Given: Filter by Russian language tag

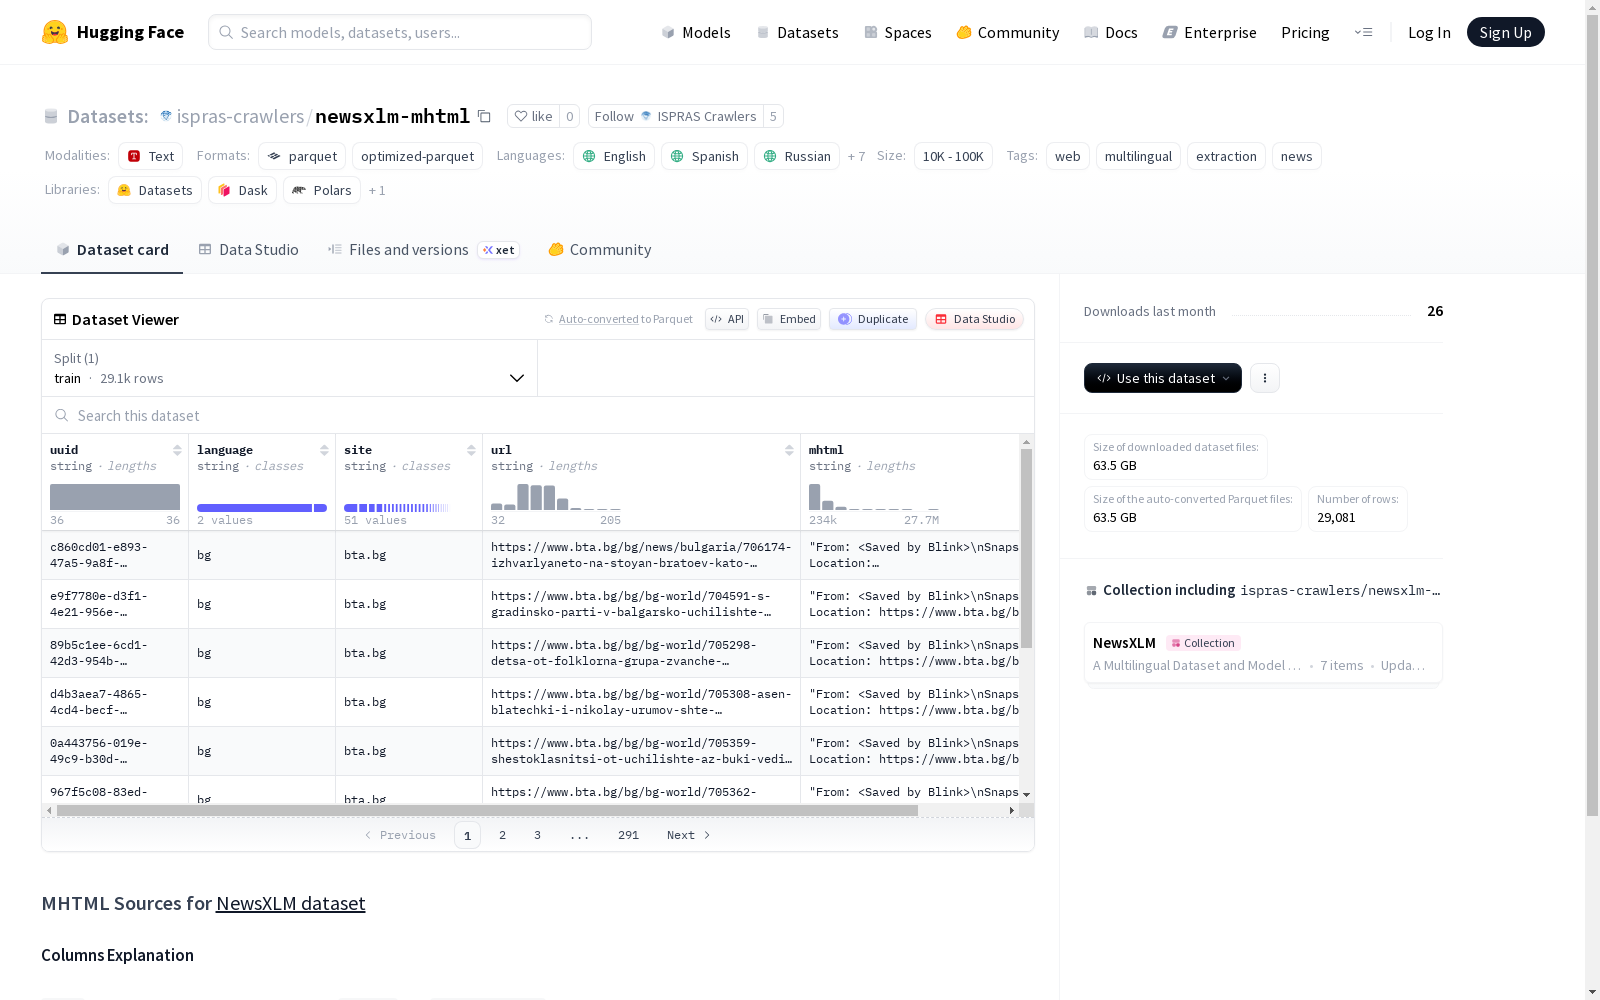Looking at the screenshot, I should pyautogui.click(x=797, y=156).
